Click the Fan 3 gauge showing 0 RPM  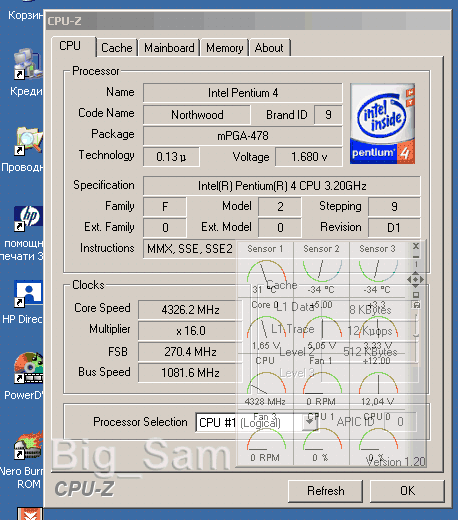[266, 438]
